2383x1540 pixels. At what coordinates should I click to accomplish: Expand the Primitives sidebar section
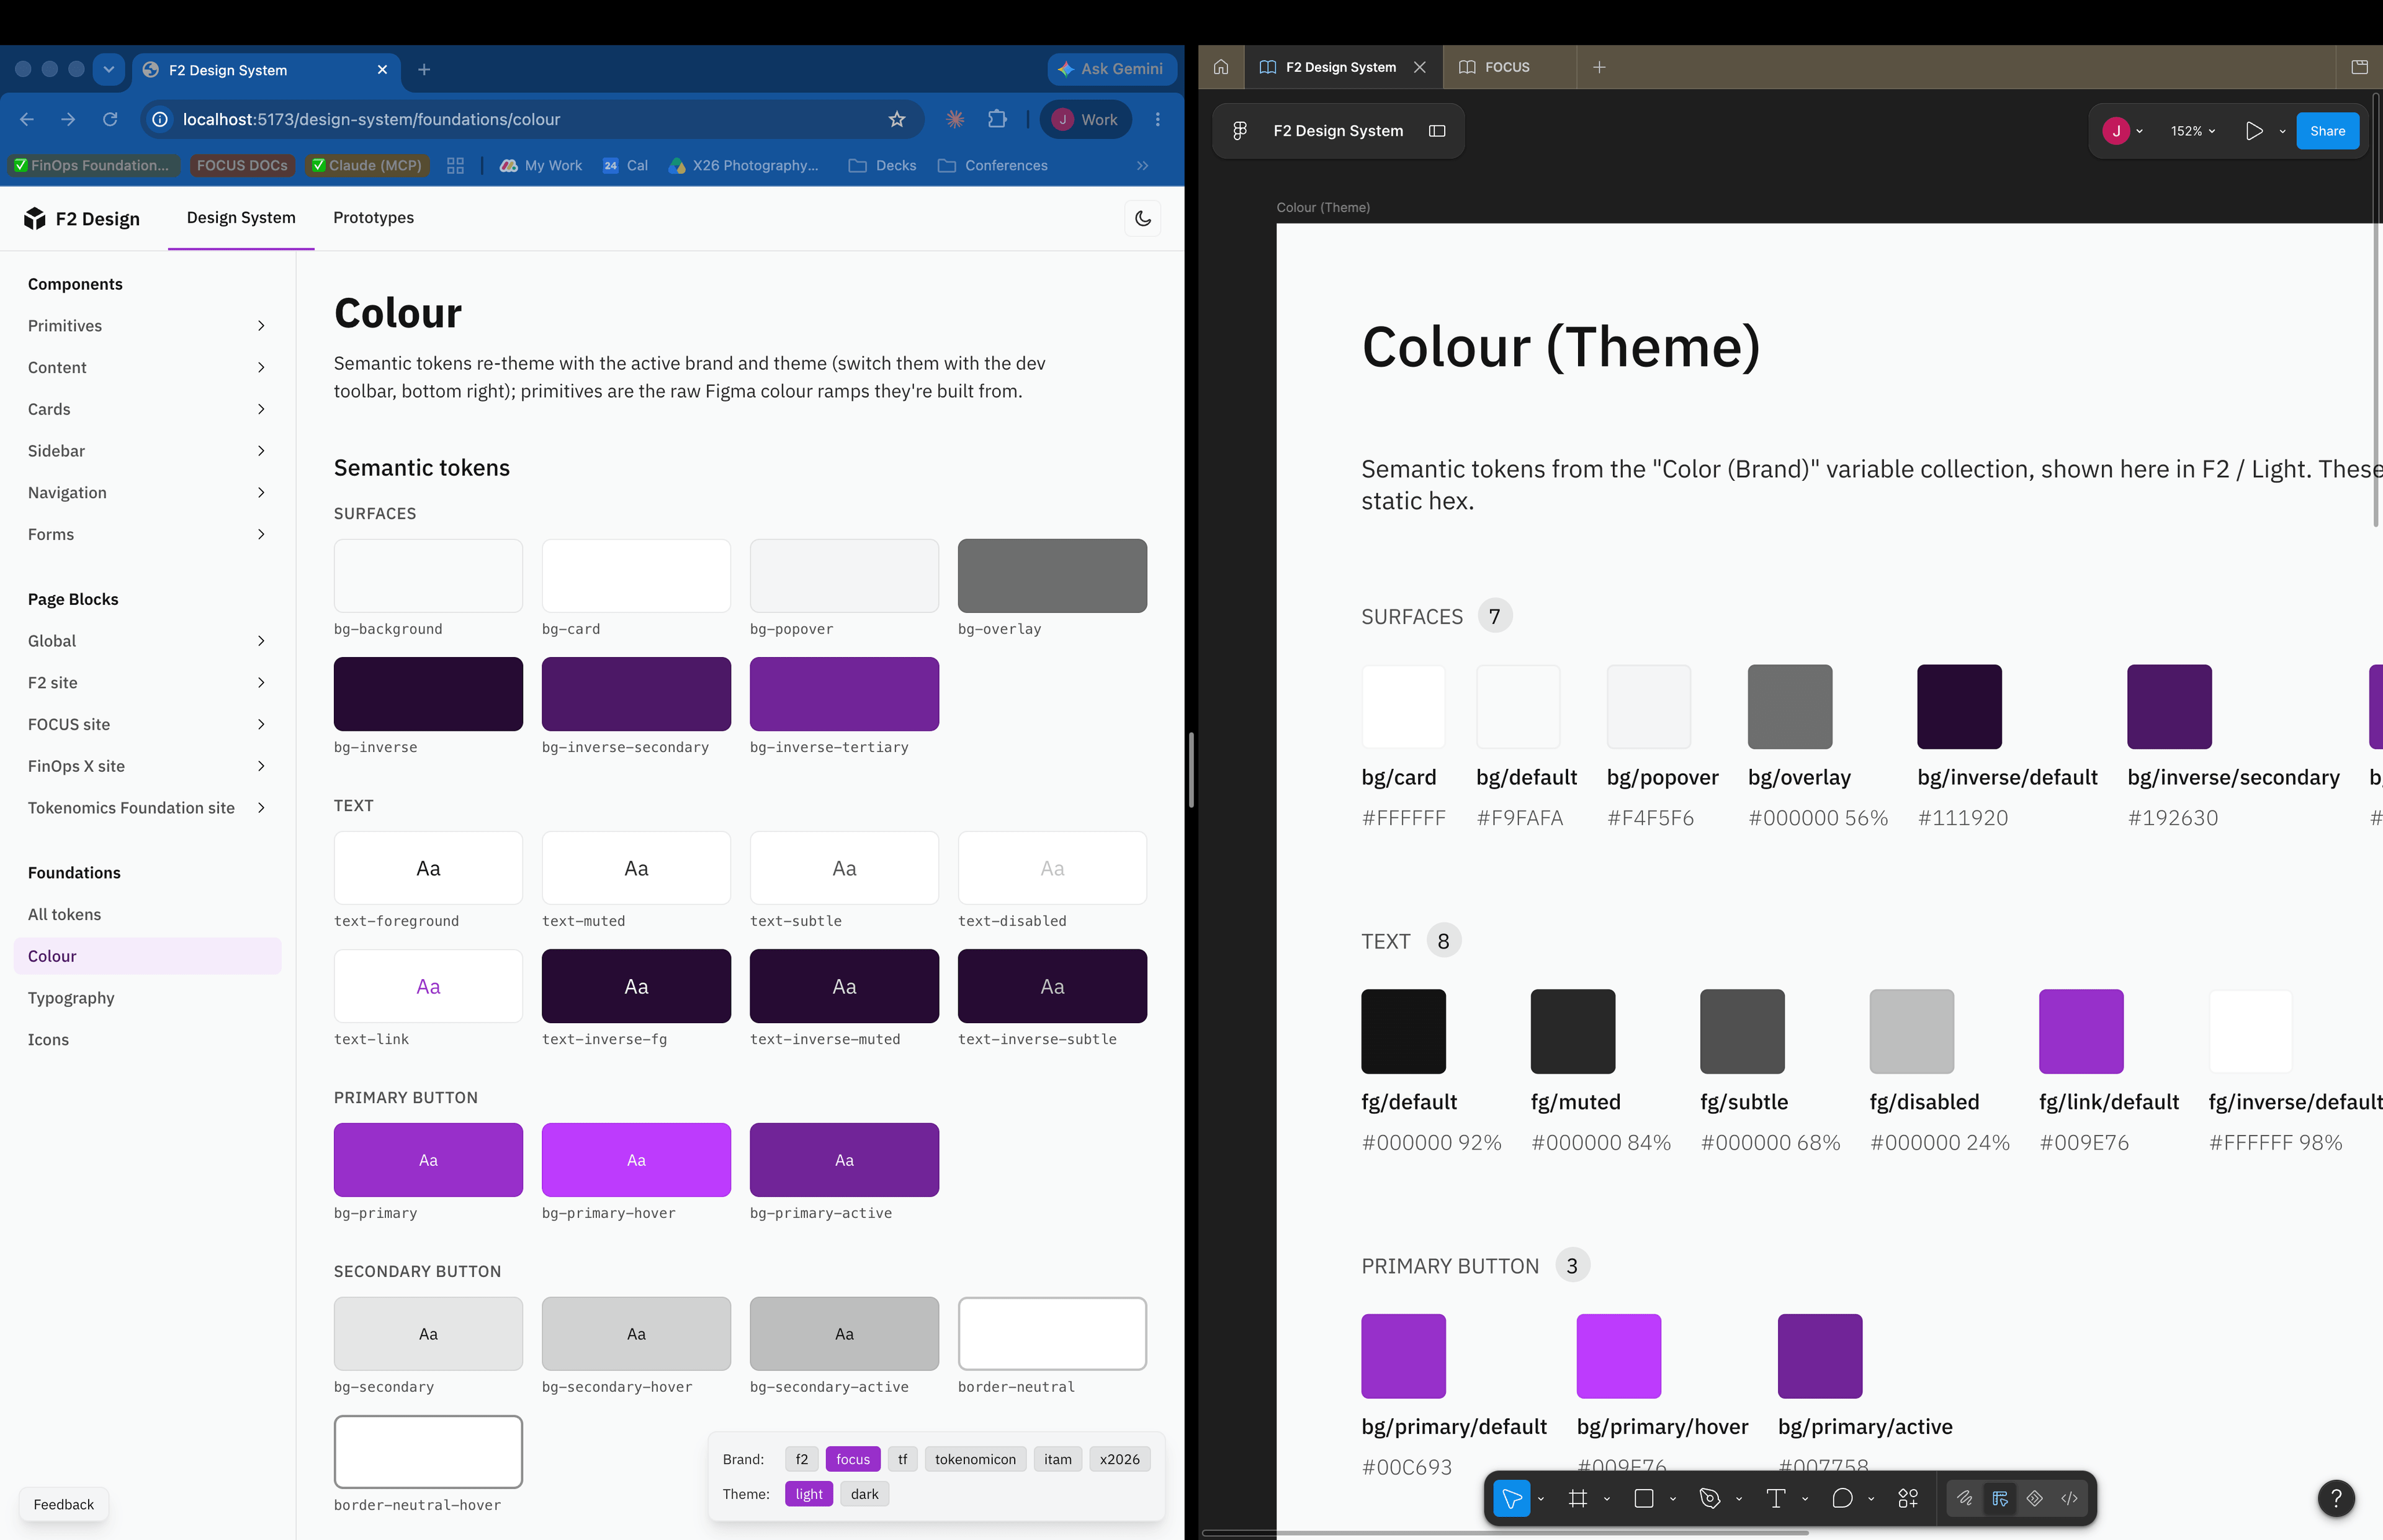148,326
